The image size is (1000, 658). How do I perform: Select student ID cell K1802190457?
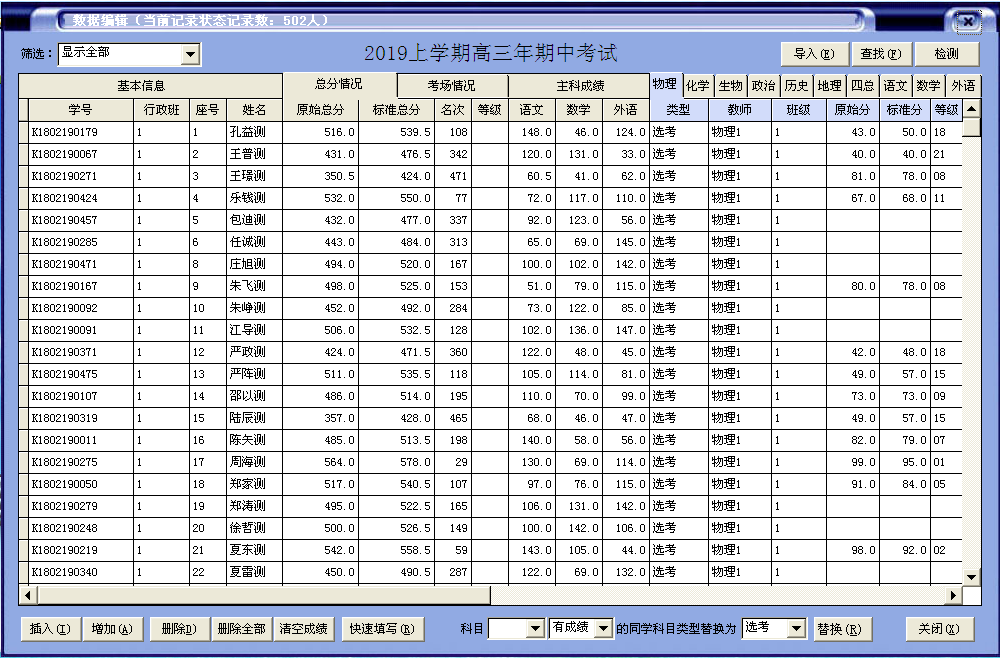(82, 221)
